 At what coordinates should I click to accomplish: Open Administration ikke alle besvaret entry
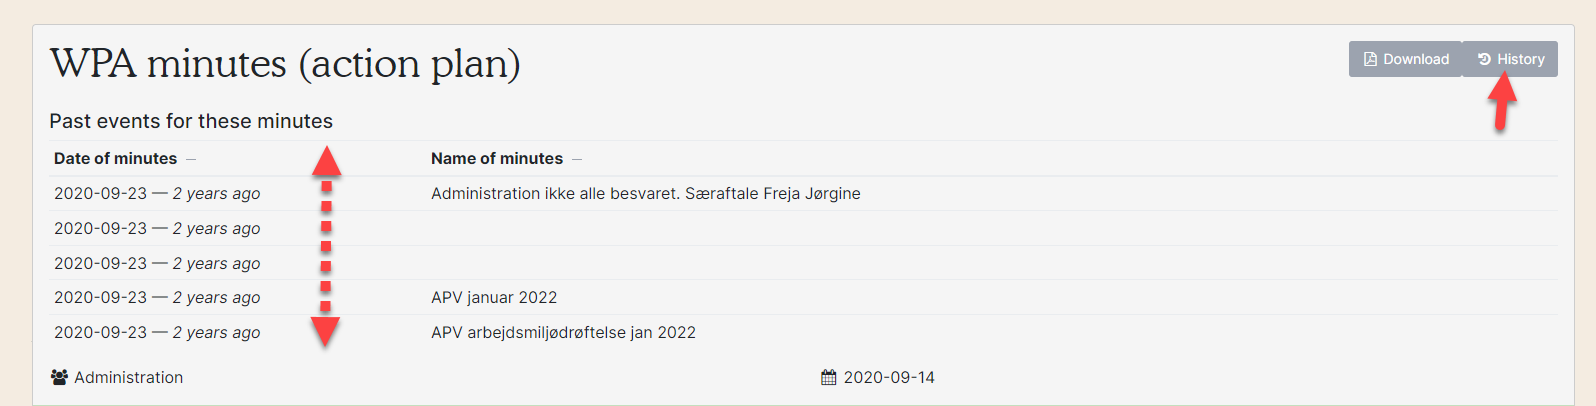[x=646, y=193]
